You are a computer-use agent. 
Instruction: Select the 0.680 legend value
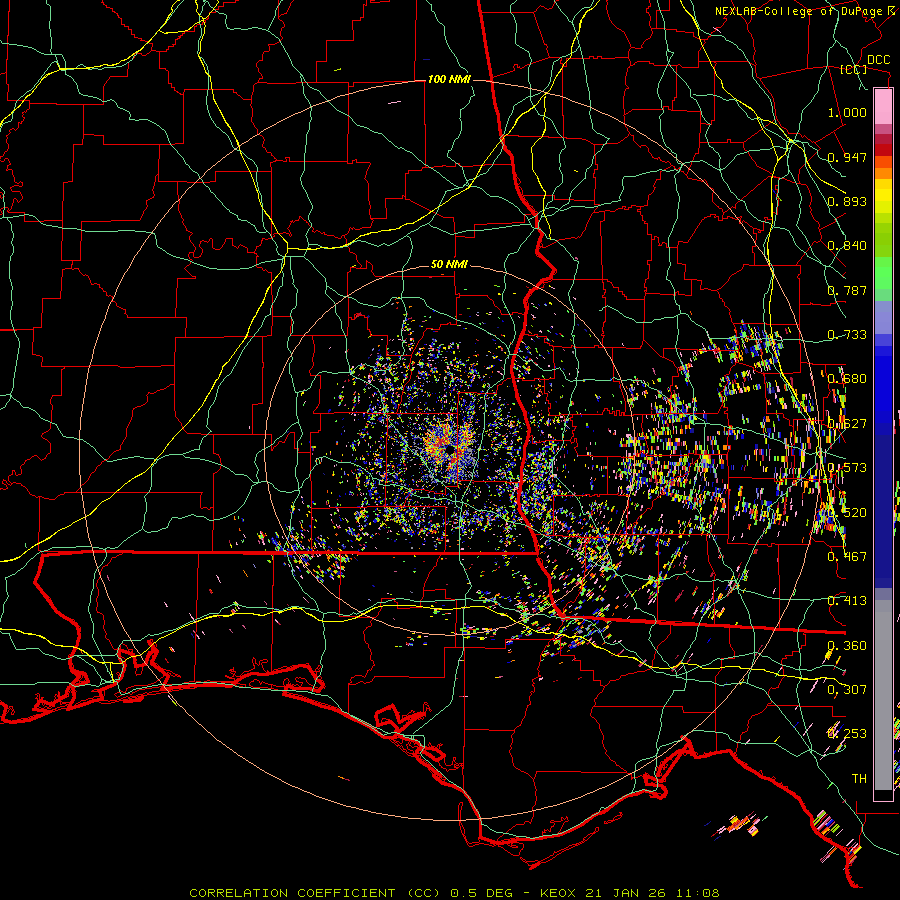(x=847, y=379)
